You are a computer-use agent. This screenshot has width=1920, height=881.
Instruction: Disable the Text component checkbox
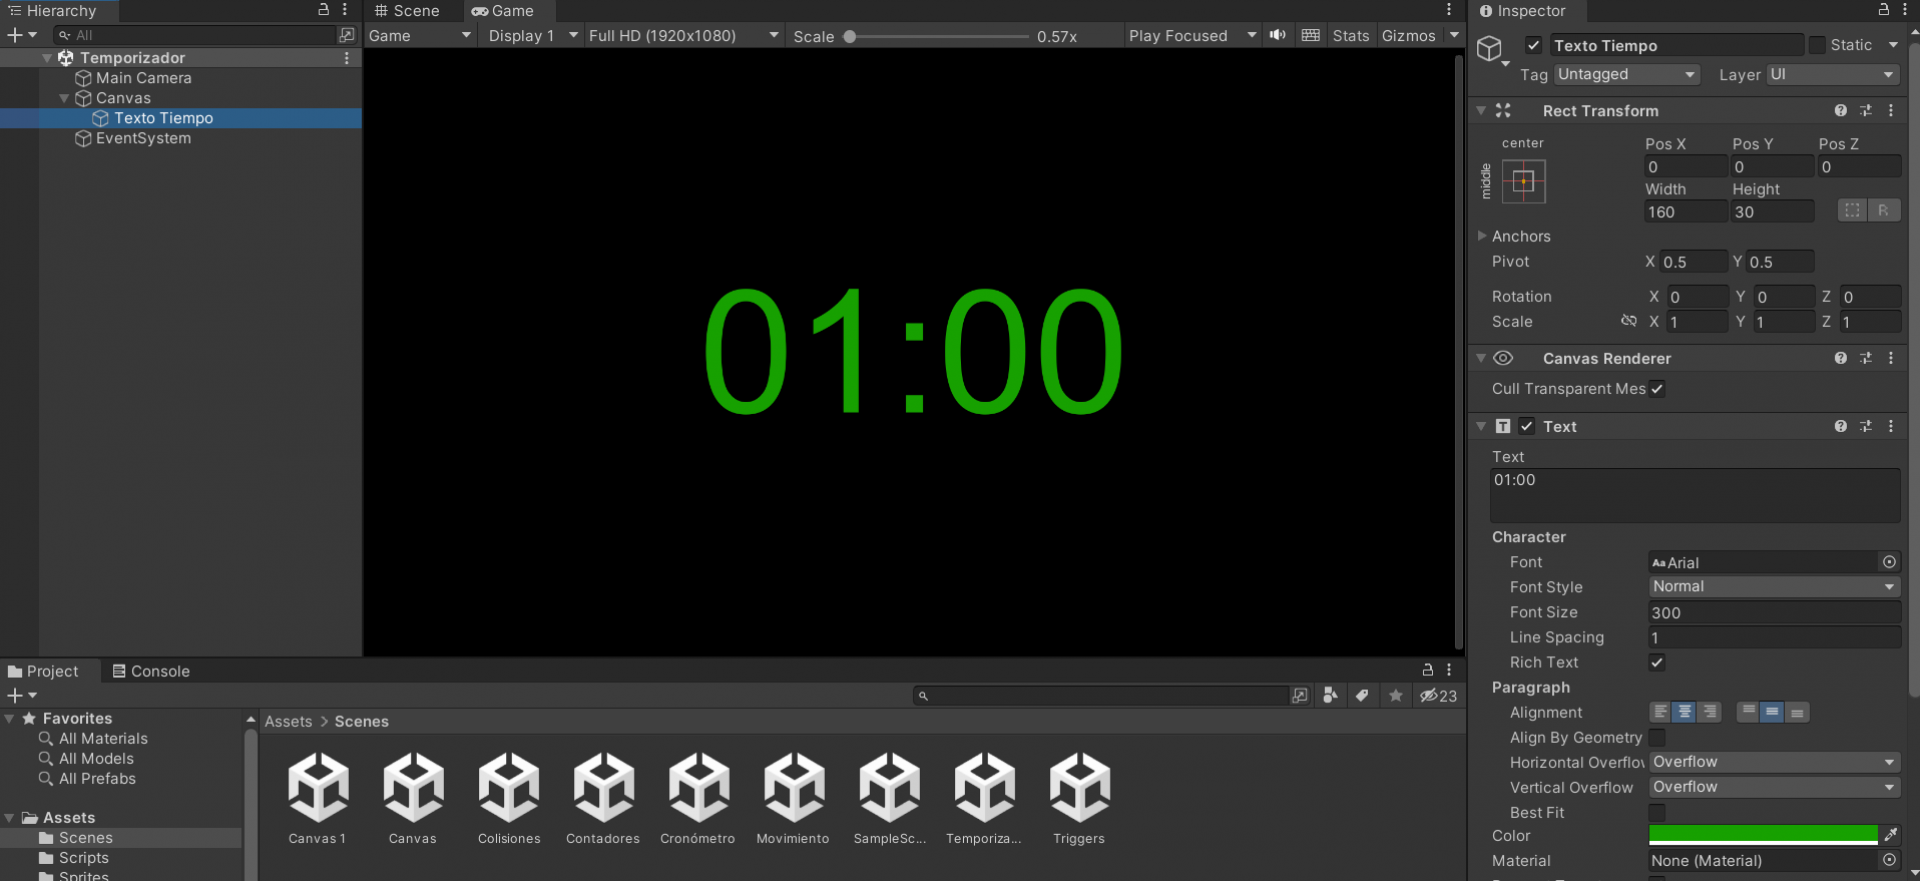click(1527, 426)
